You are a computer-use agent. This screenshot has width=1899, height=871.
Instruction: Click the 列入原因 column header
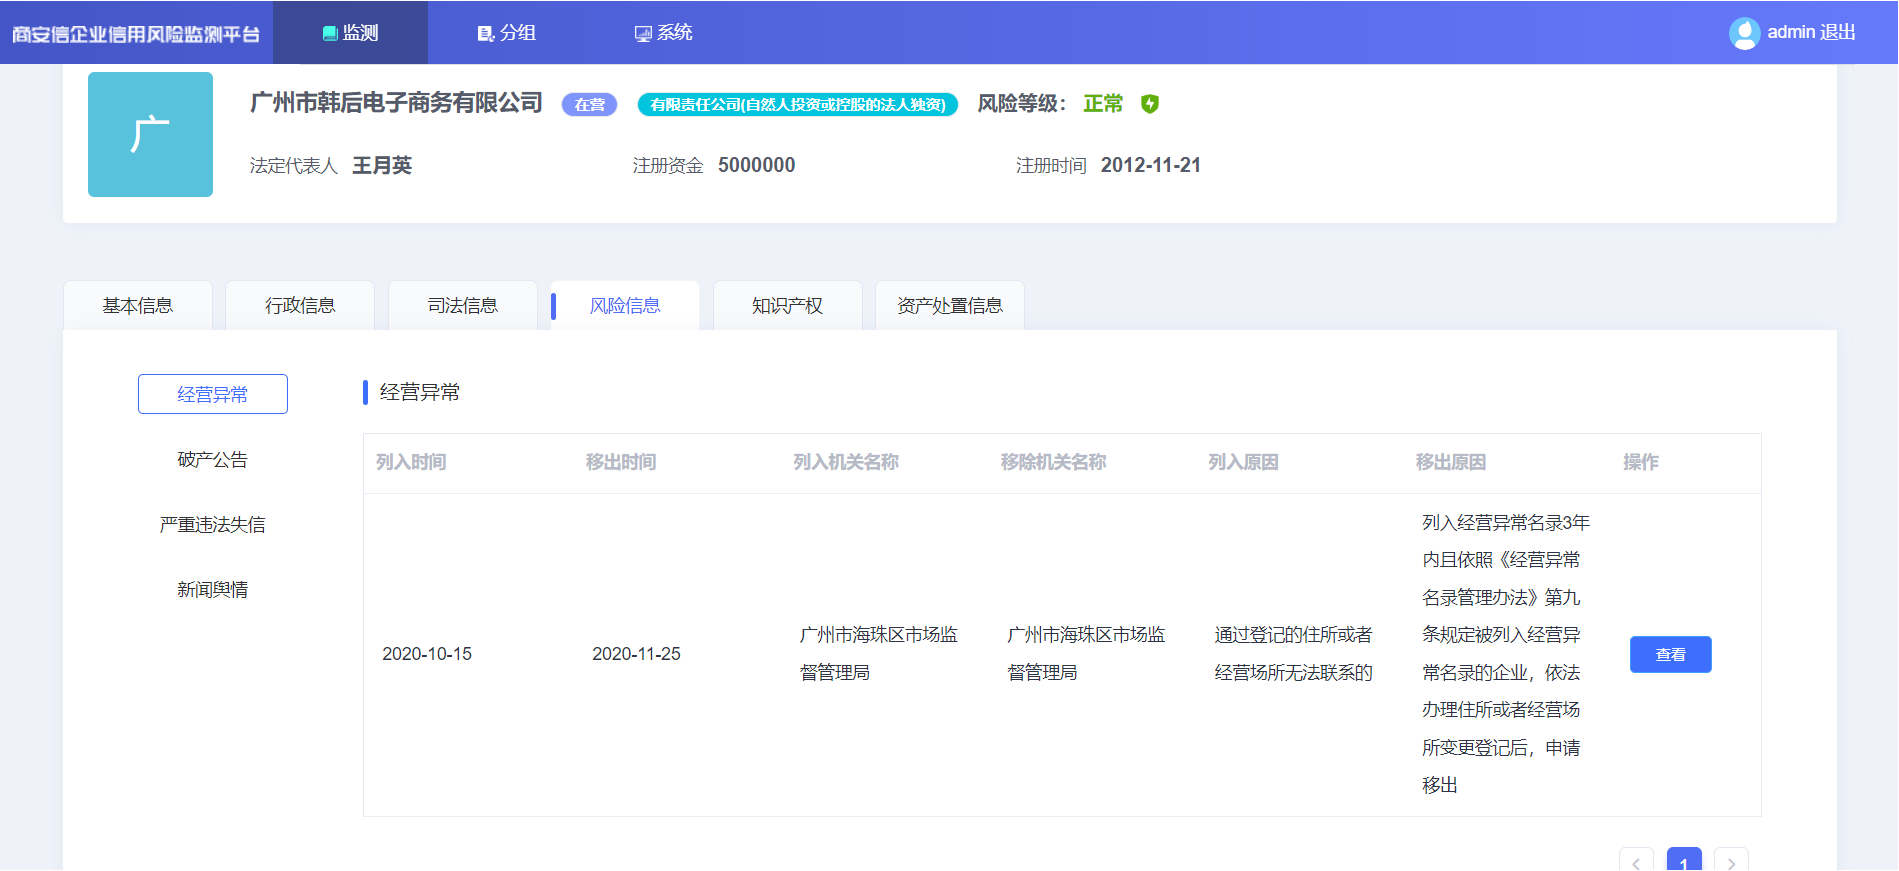pyautogui.click(x=1244, y=462)
